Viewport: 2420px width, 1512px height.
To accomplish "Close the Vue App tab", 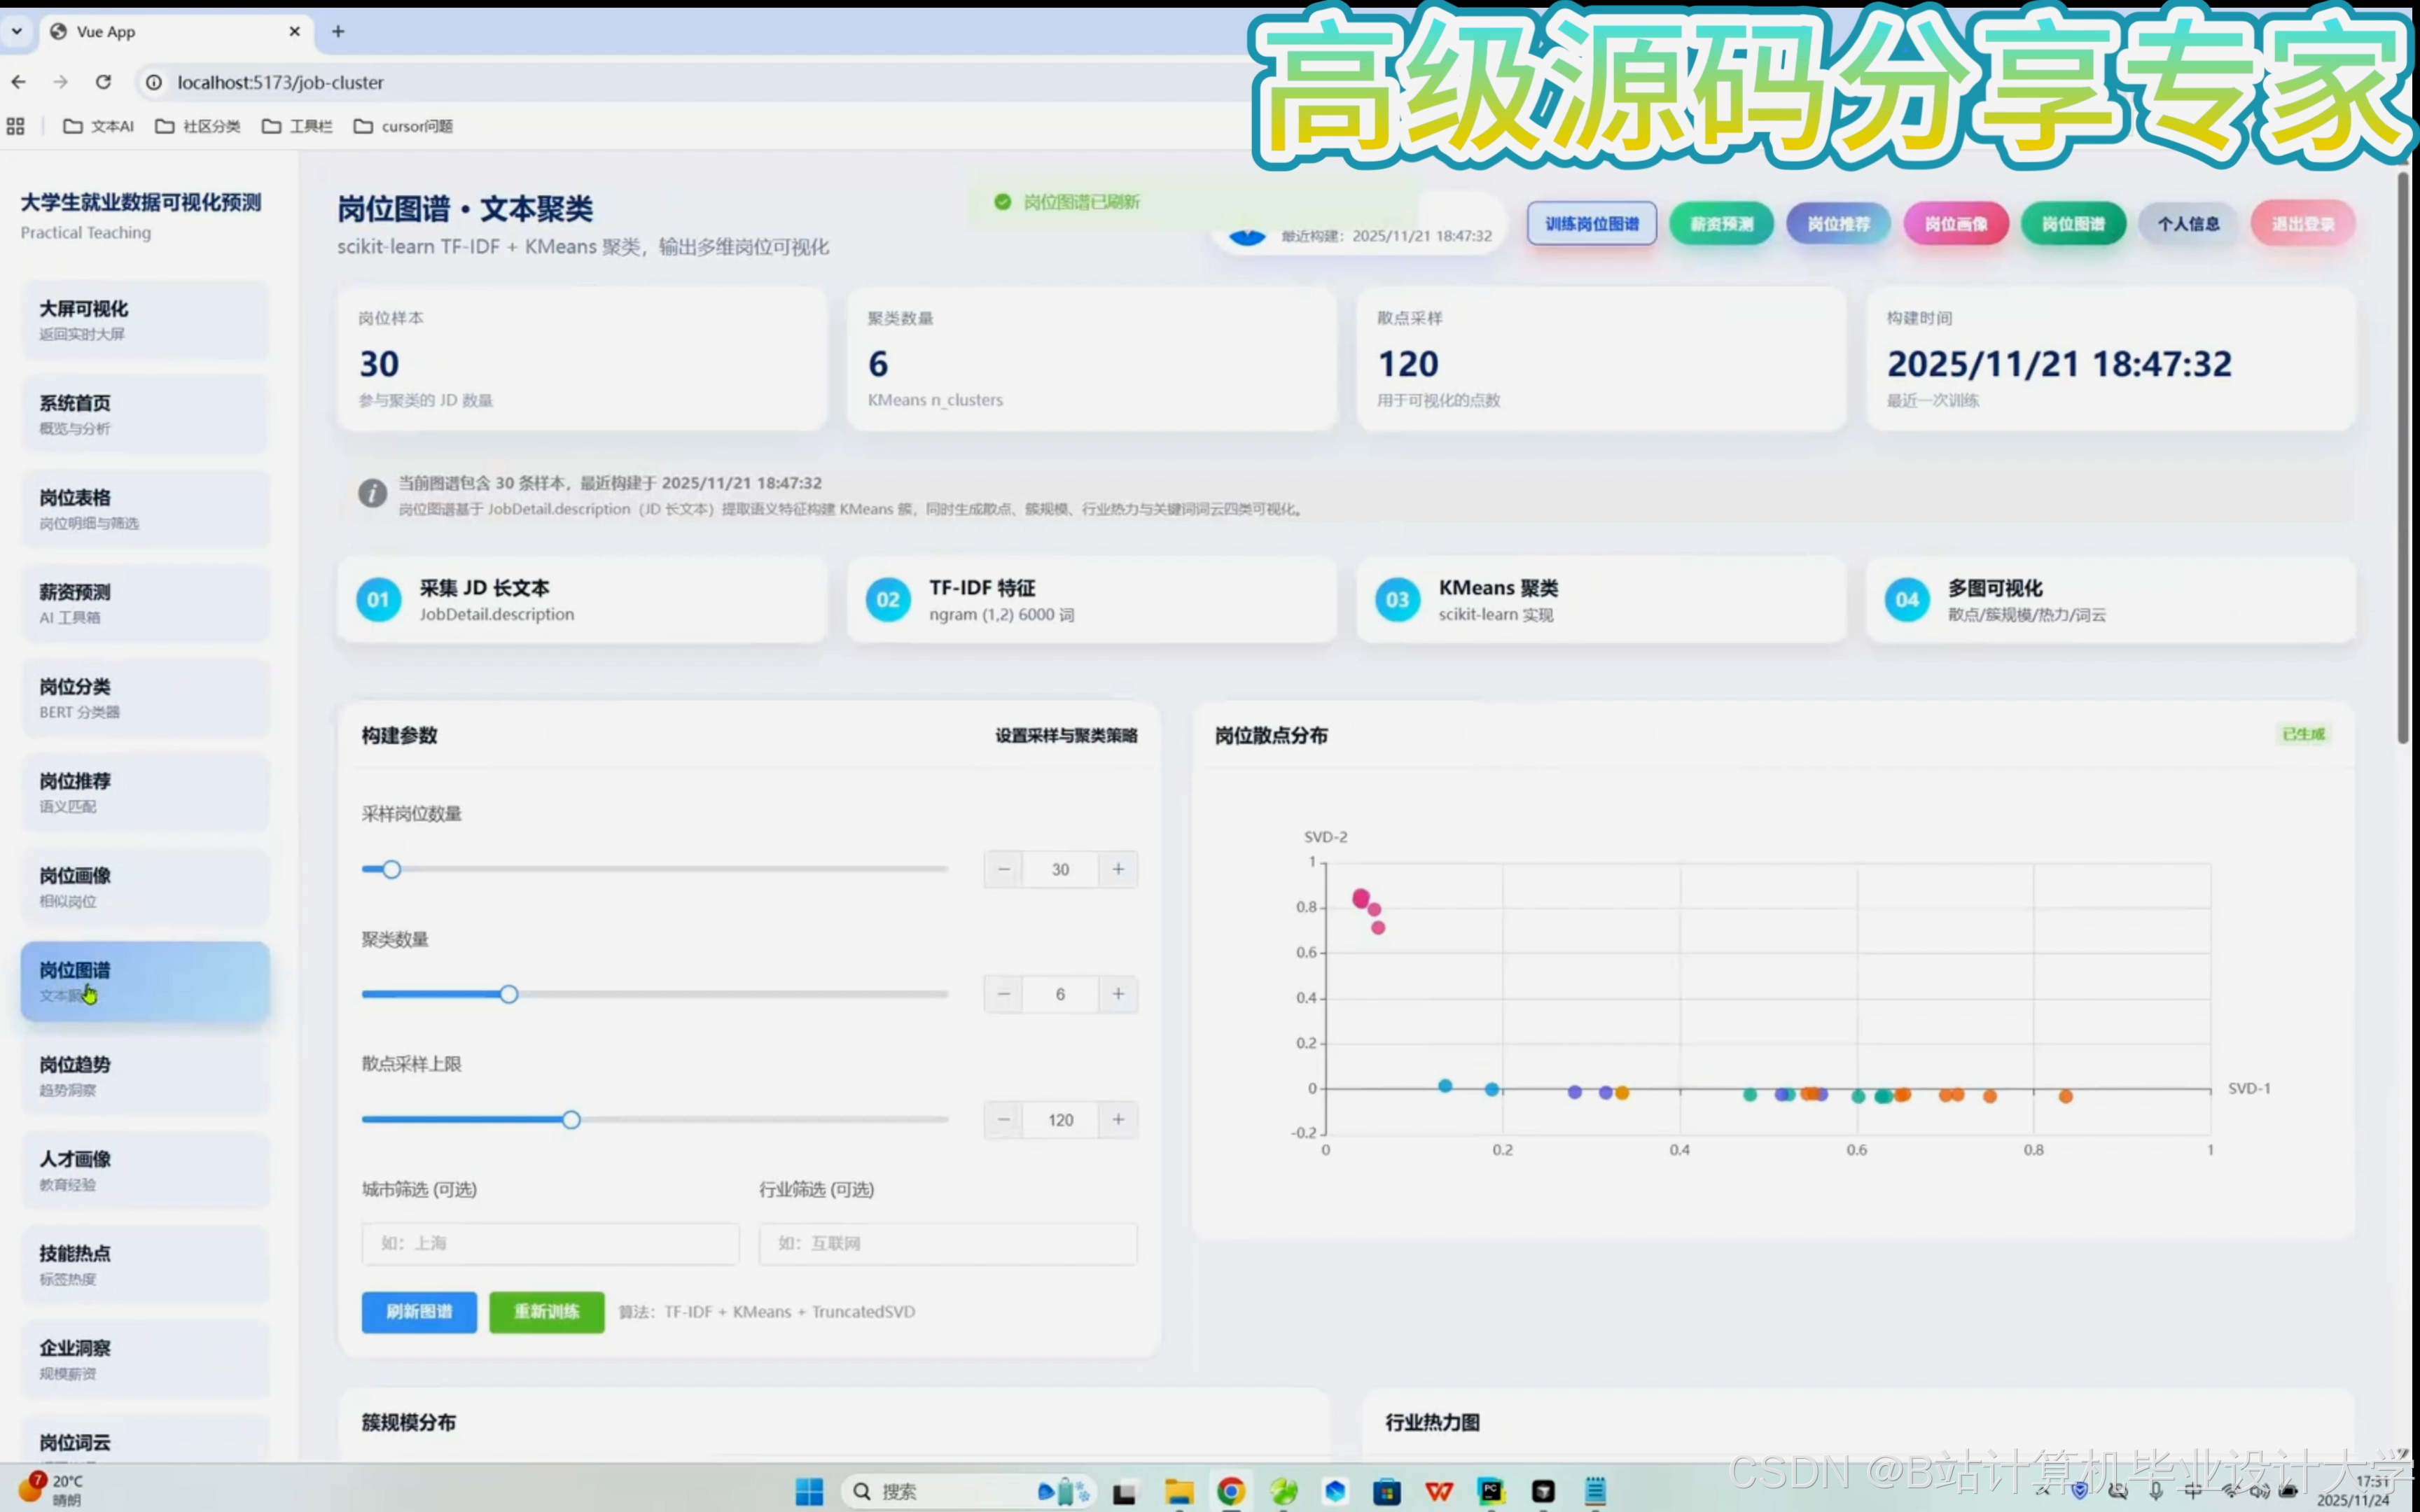I will [294, 31].
